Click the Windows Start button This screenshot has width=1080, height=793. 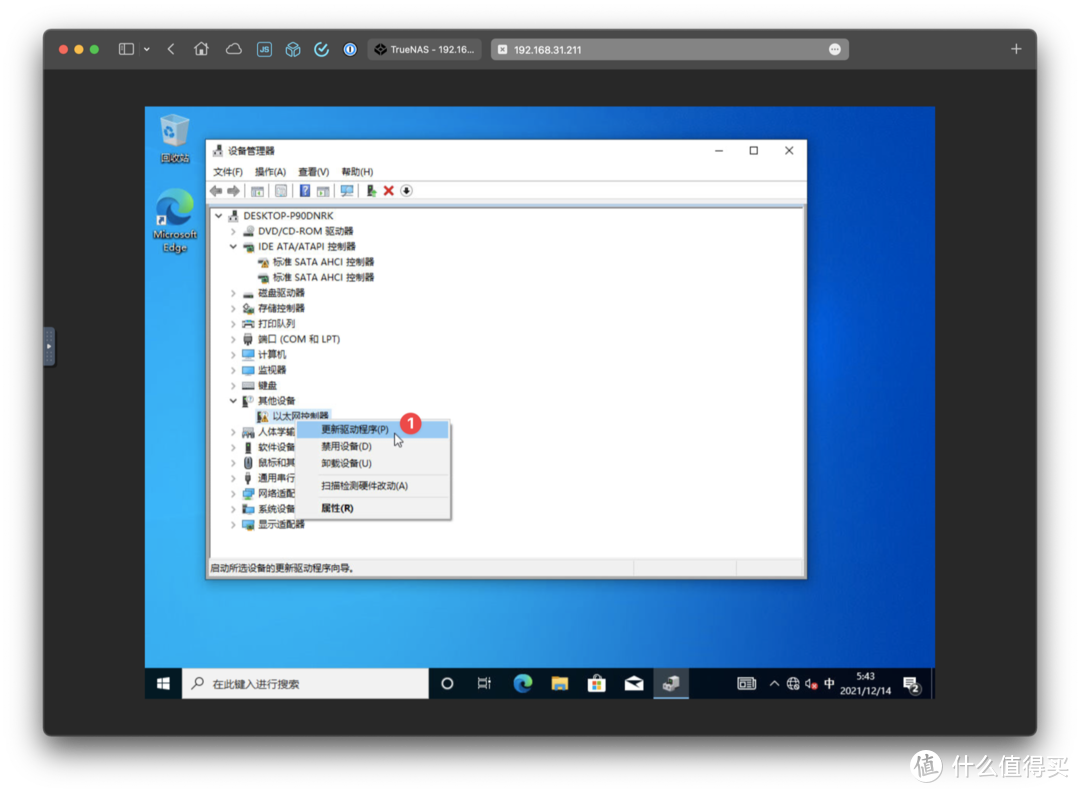click(x=164, y=684)
